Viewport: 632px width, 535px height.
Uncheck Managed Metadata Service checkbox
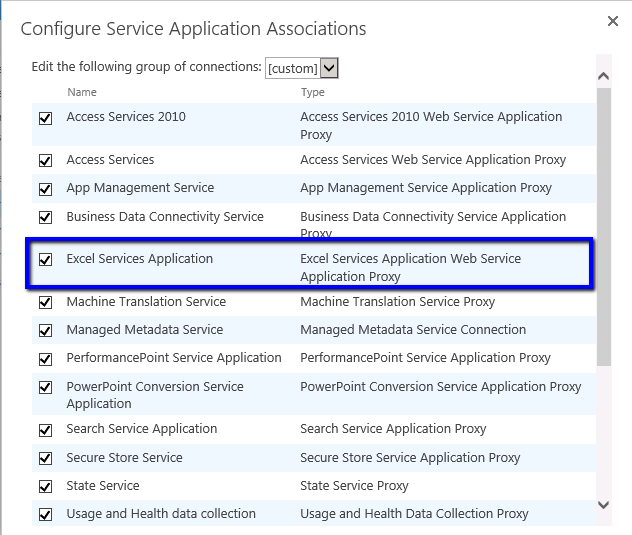pyautogui.click(x=46, y=331)
